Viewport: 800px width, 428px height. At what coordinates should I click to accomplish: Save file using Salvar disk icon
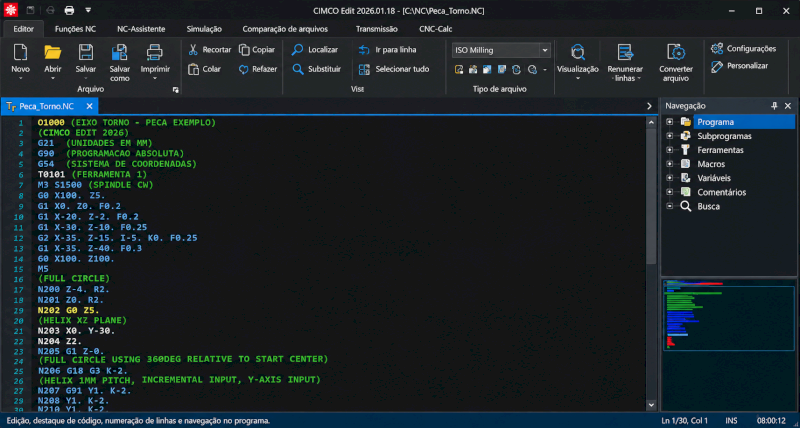[x=86, y=52]
